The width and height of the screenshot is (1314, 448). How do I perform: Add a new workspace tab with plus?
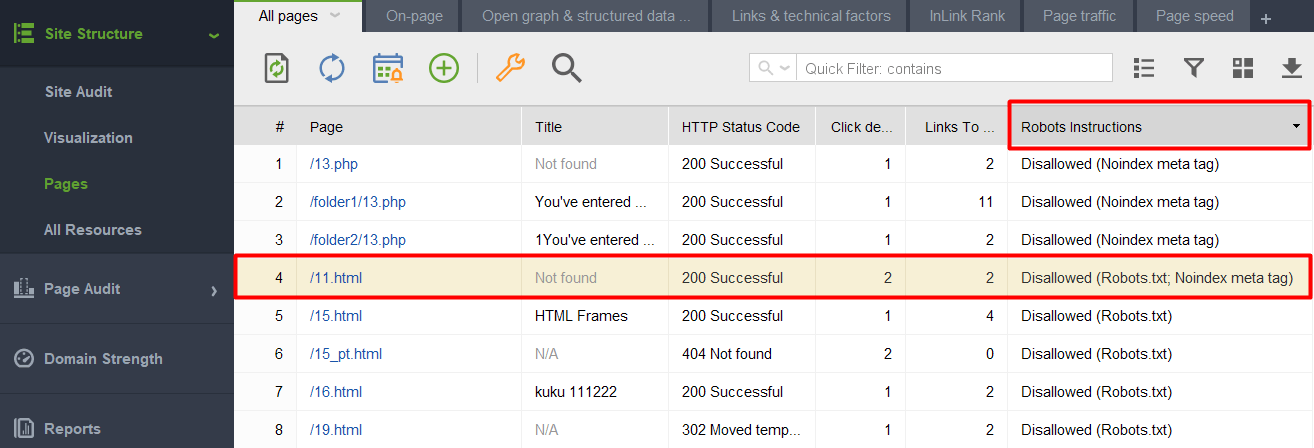click(1265, 19)
